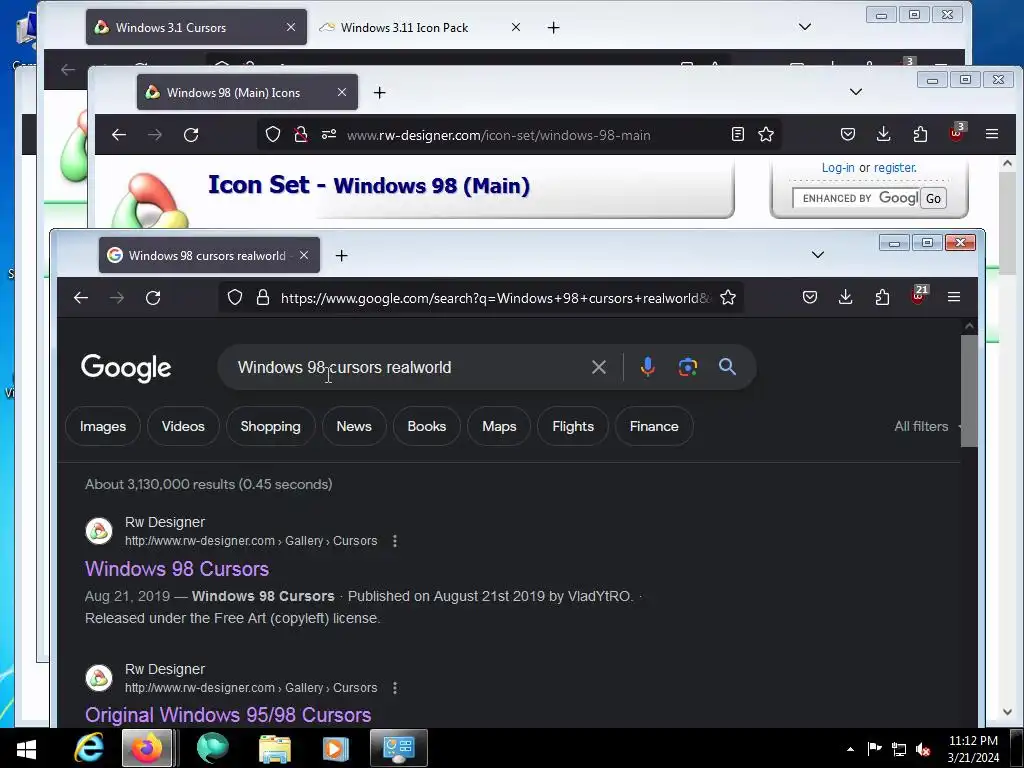Show hidden system tray icons

[850, 749]
